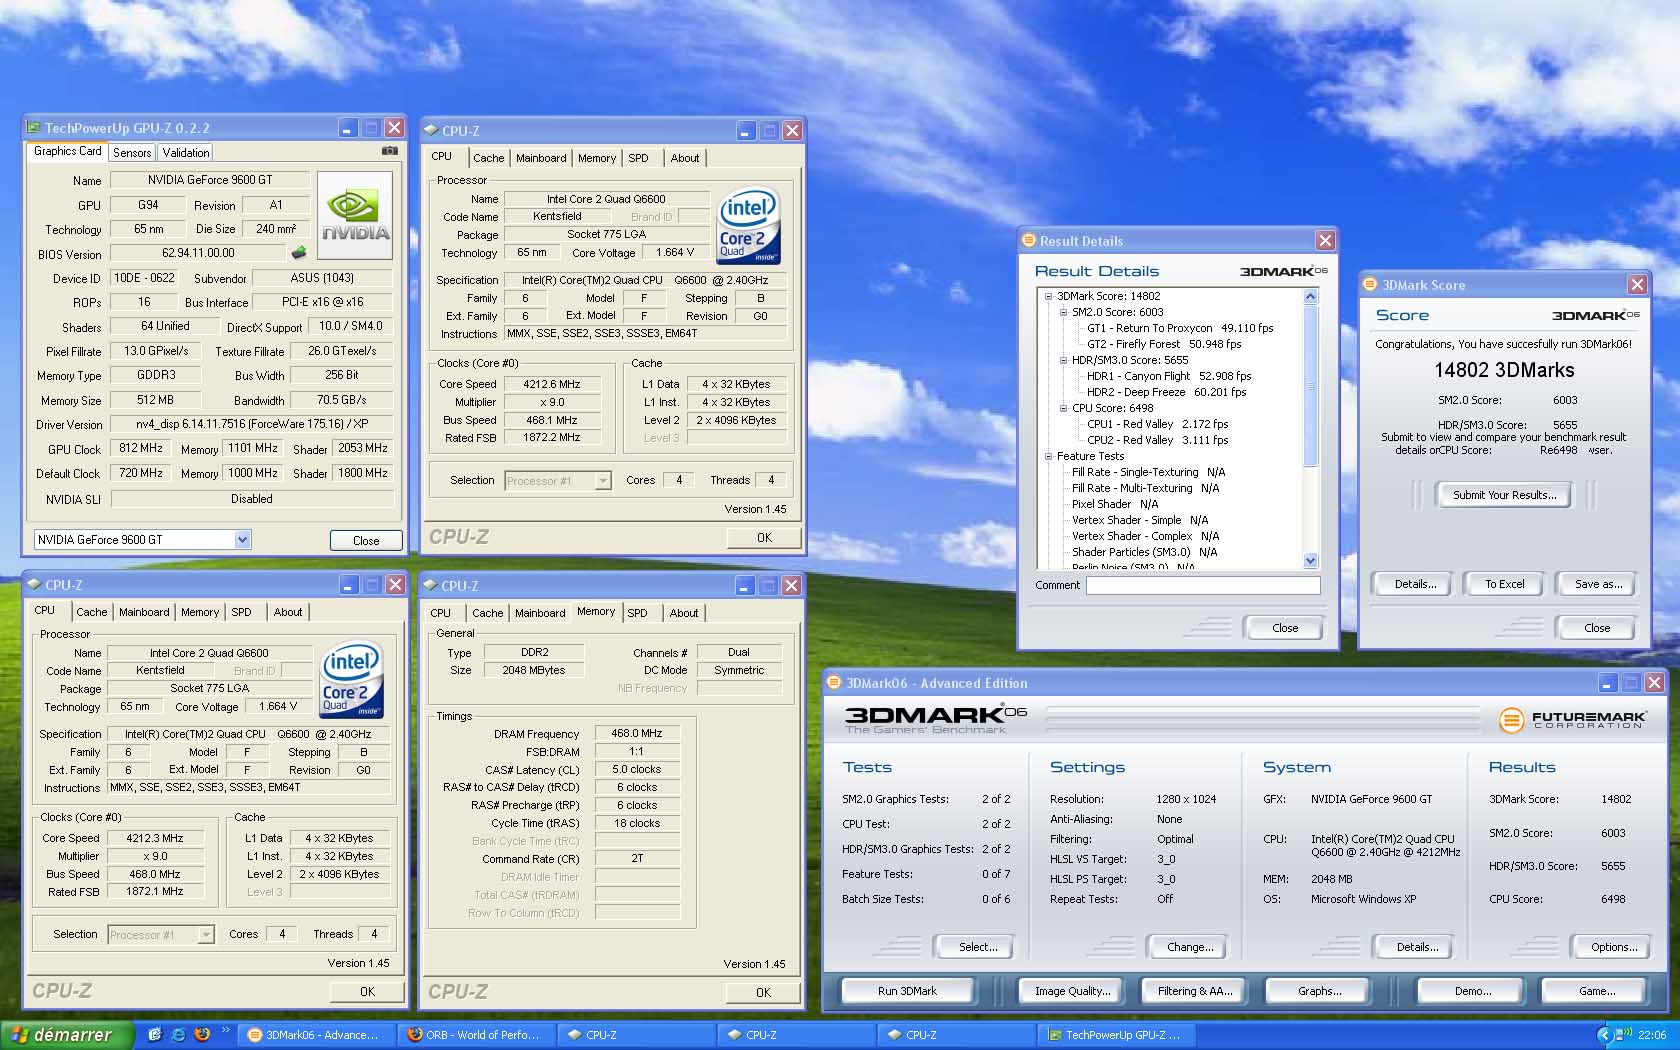This screenshot has width=1680, height=1050.
Task: Select GT1 - Return To Proxycon result row
Action: 1180,328
